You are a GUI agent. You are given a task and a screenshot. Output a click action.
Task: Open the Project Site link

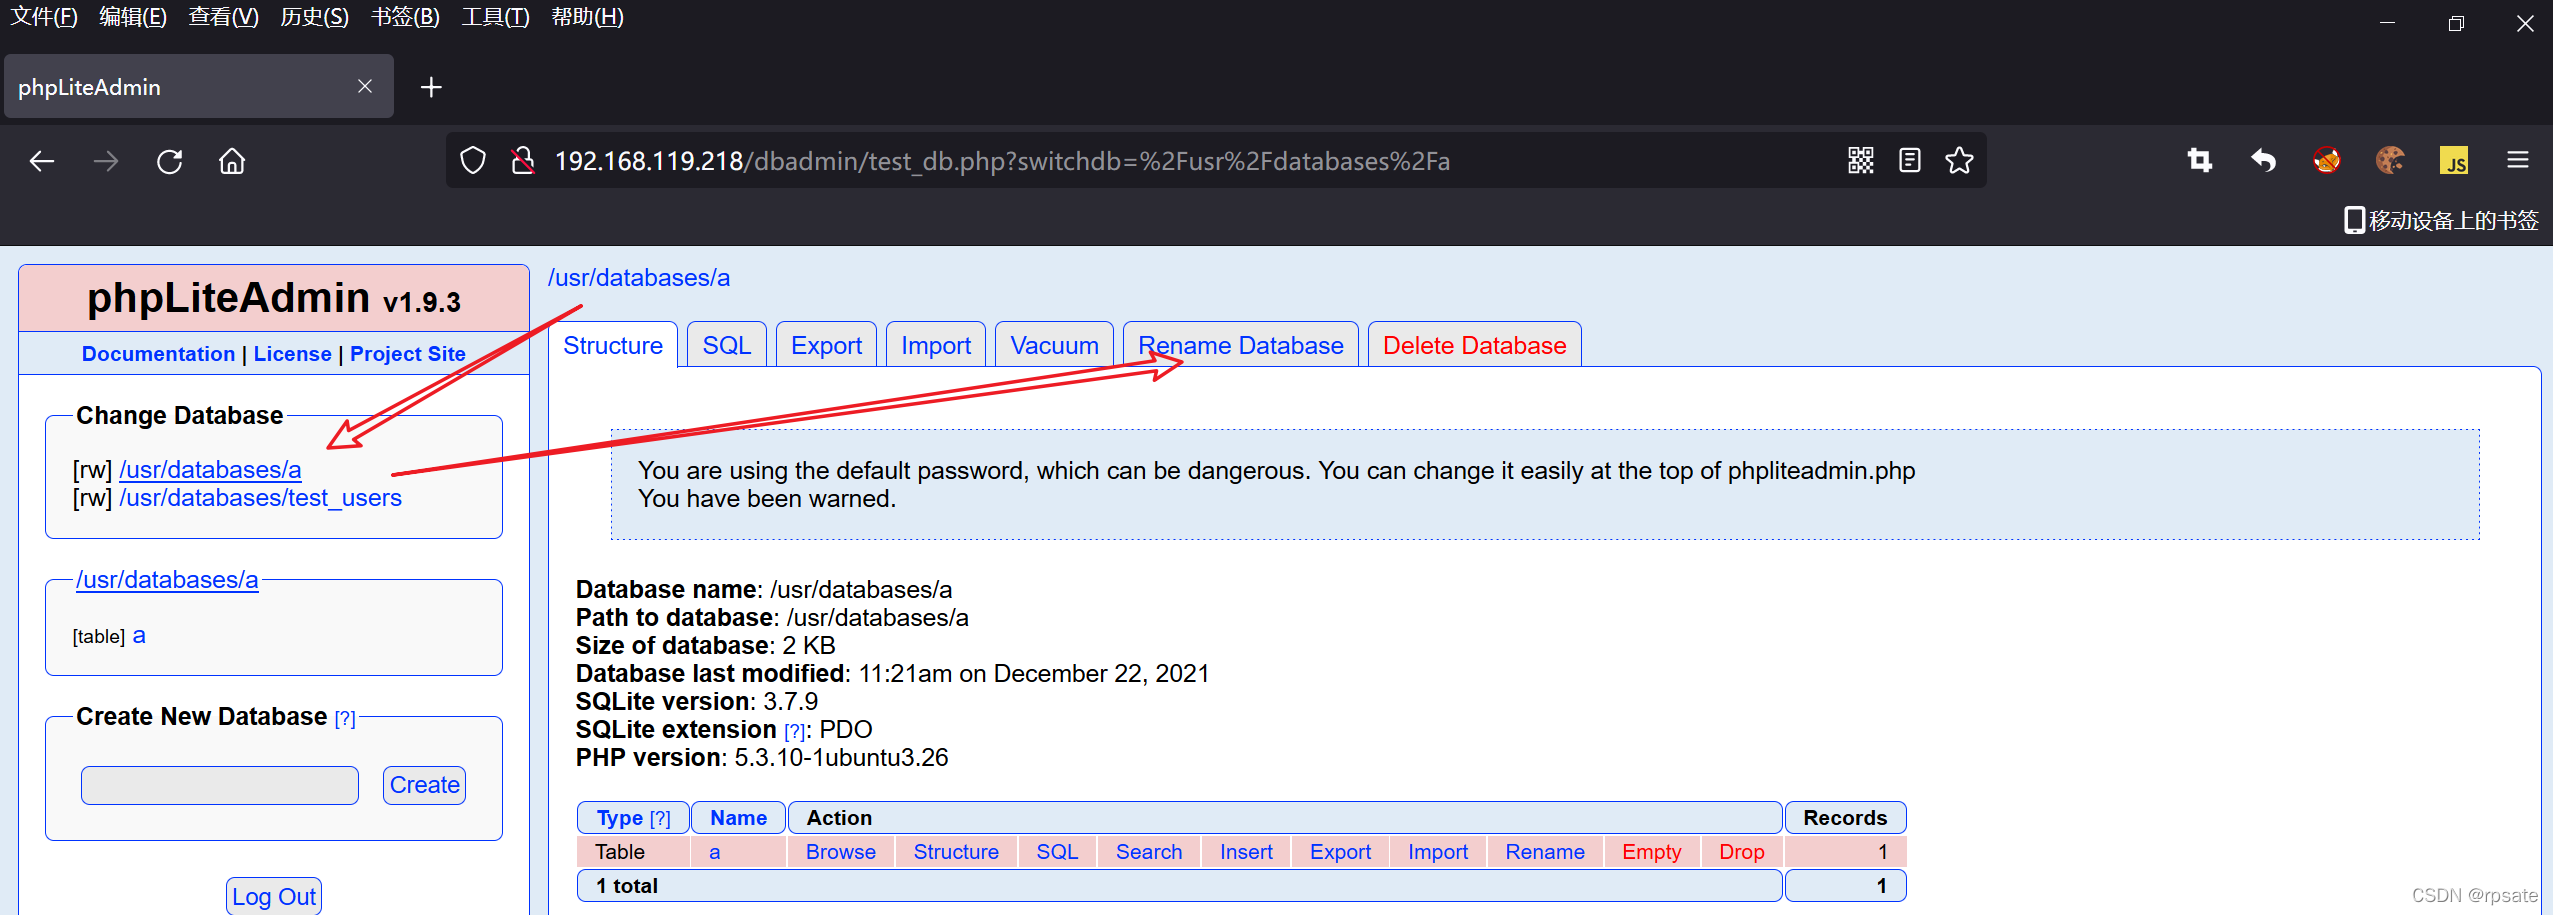[408, 354]
